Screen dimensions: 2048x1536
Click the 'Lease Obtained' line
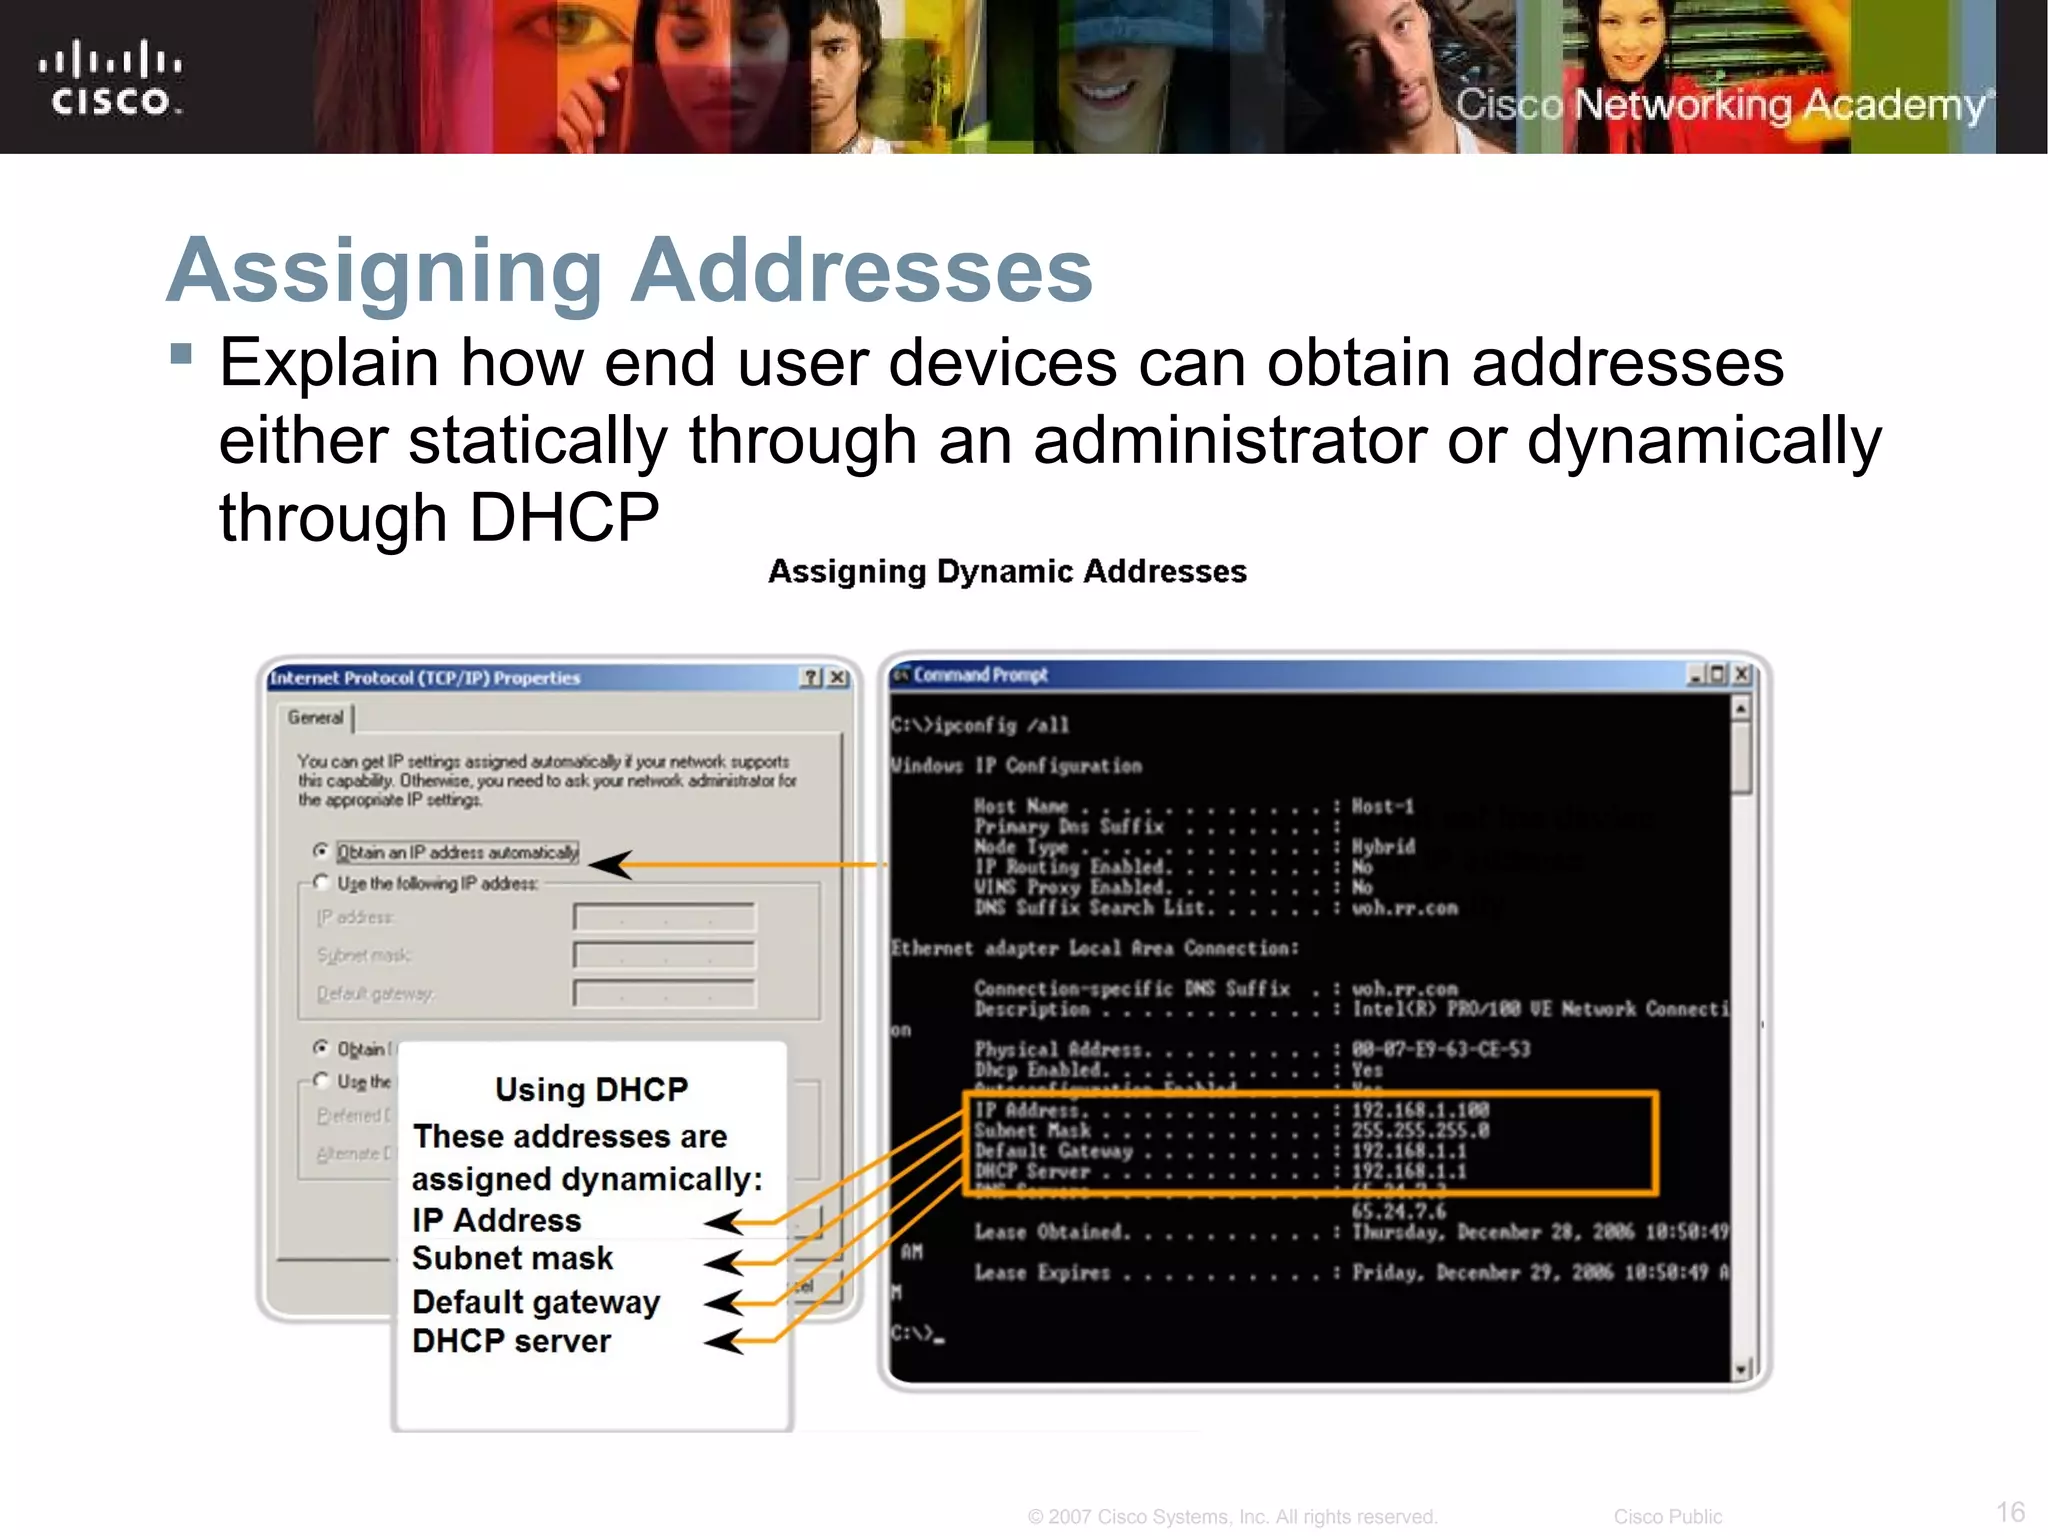(x=1352, y=1232)
